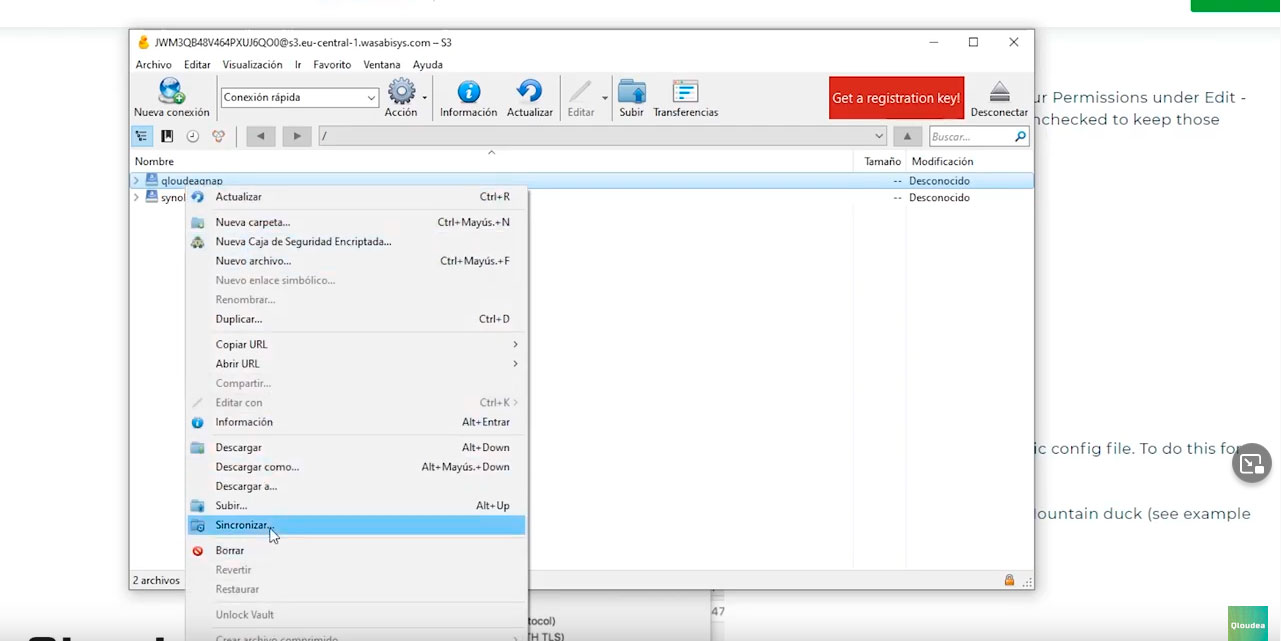Click the Acción gear icon
This screenshot has height=641, width=1281.
click(401, 91)
